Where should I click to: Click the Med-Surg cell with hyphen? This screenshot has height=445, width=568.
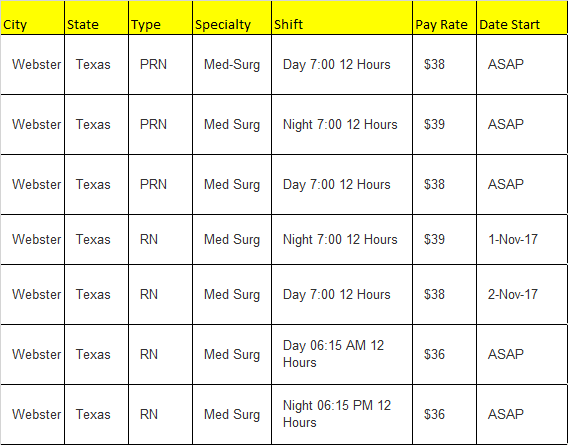tap(232, 65)
